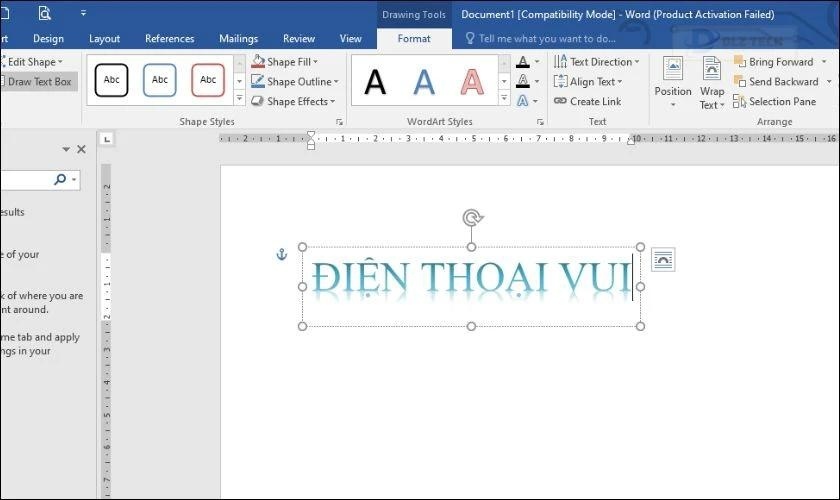Click the Print Preview quick access icon

click(x=44, y=13)
